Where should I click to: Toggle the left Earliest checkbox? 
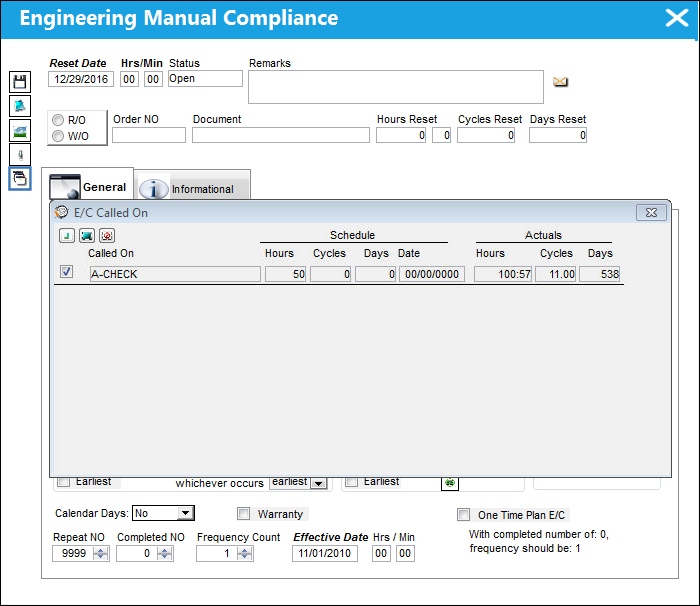(64, 481)
